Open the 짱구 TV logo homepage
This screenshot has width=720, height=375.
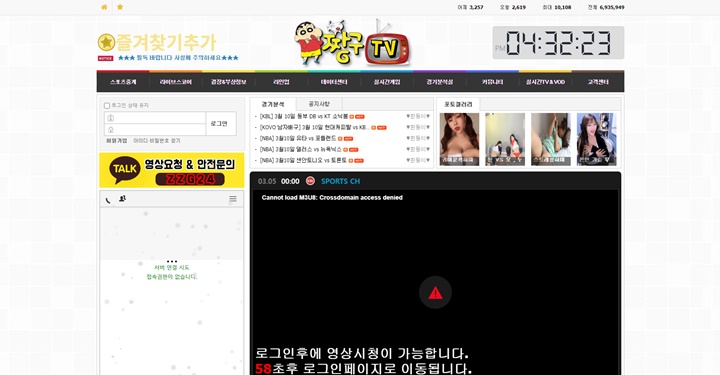point(352,43)
